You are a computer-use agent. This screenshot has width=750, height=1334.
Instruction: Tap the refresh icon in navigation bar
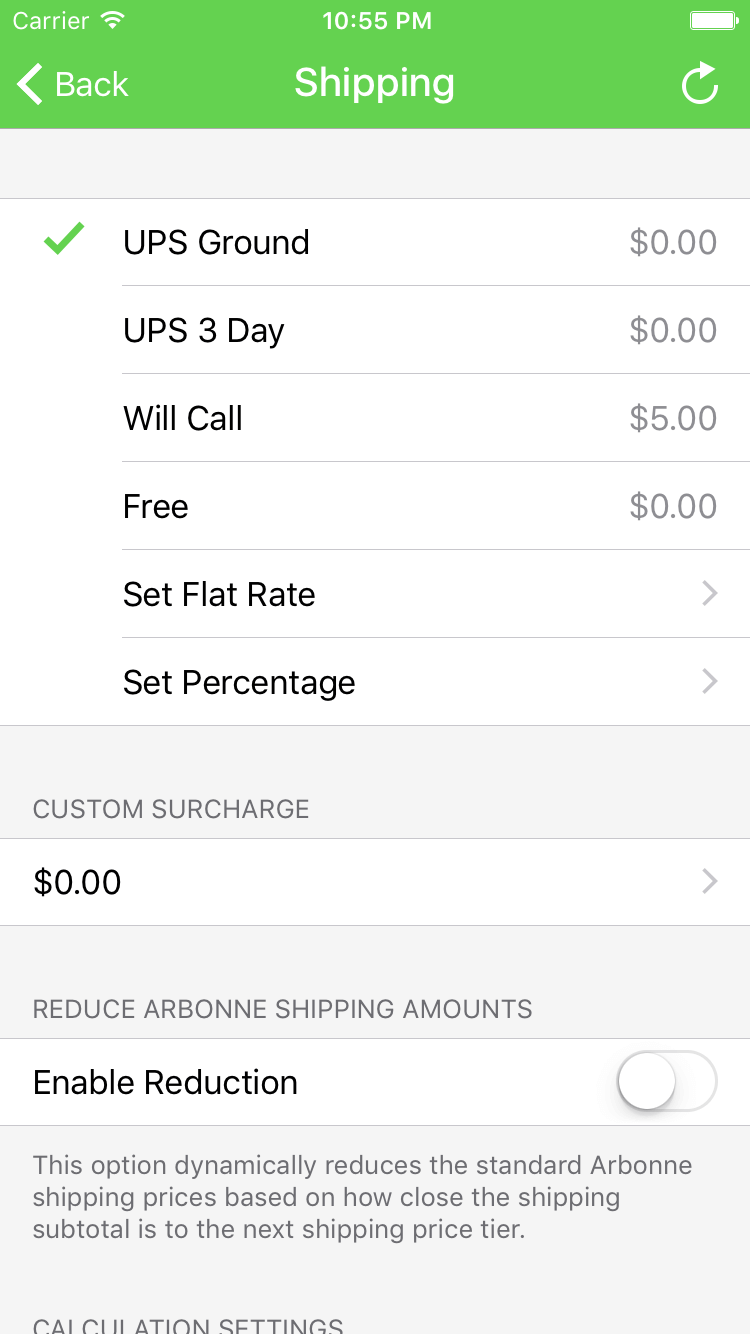[x=700, y=84]
